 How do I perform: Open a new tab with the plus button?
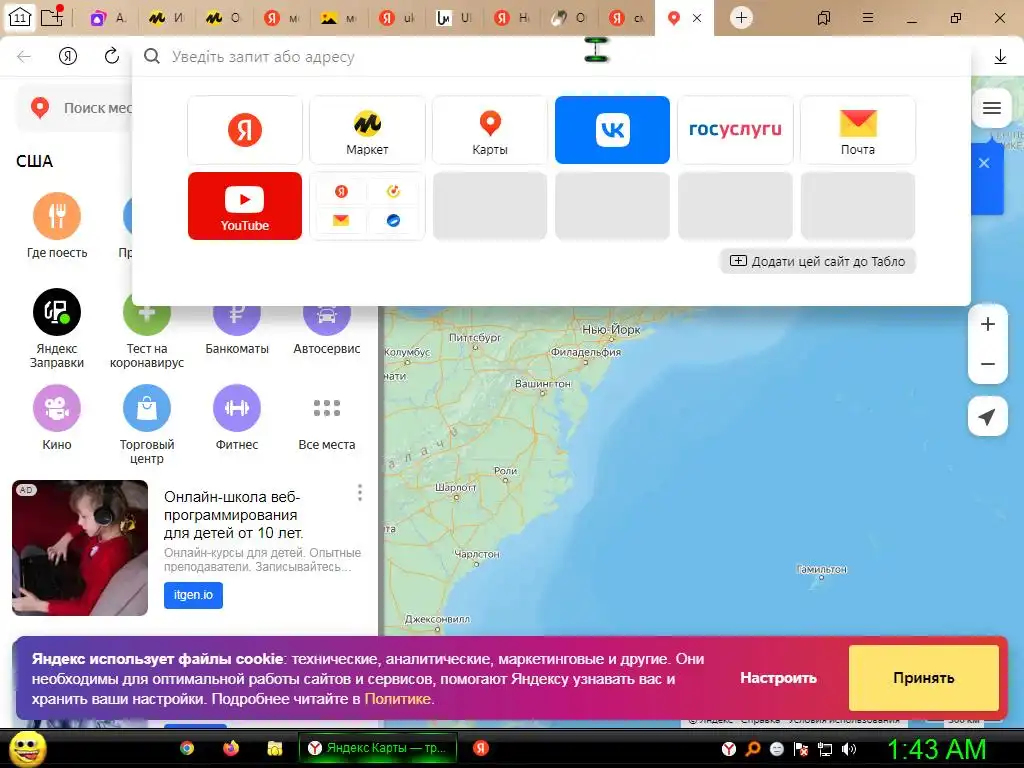coord(741,18)
